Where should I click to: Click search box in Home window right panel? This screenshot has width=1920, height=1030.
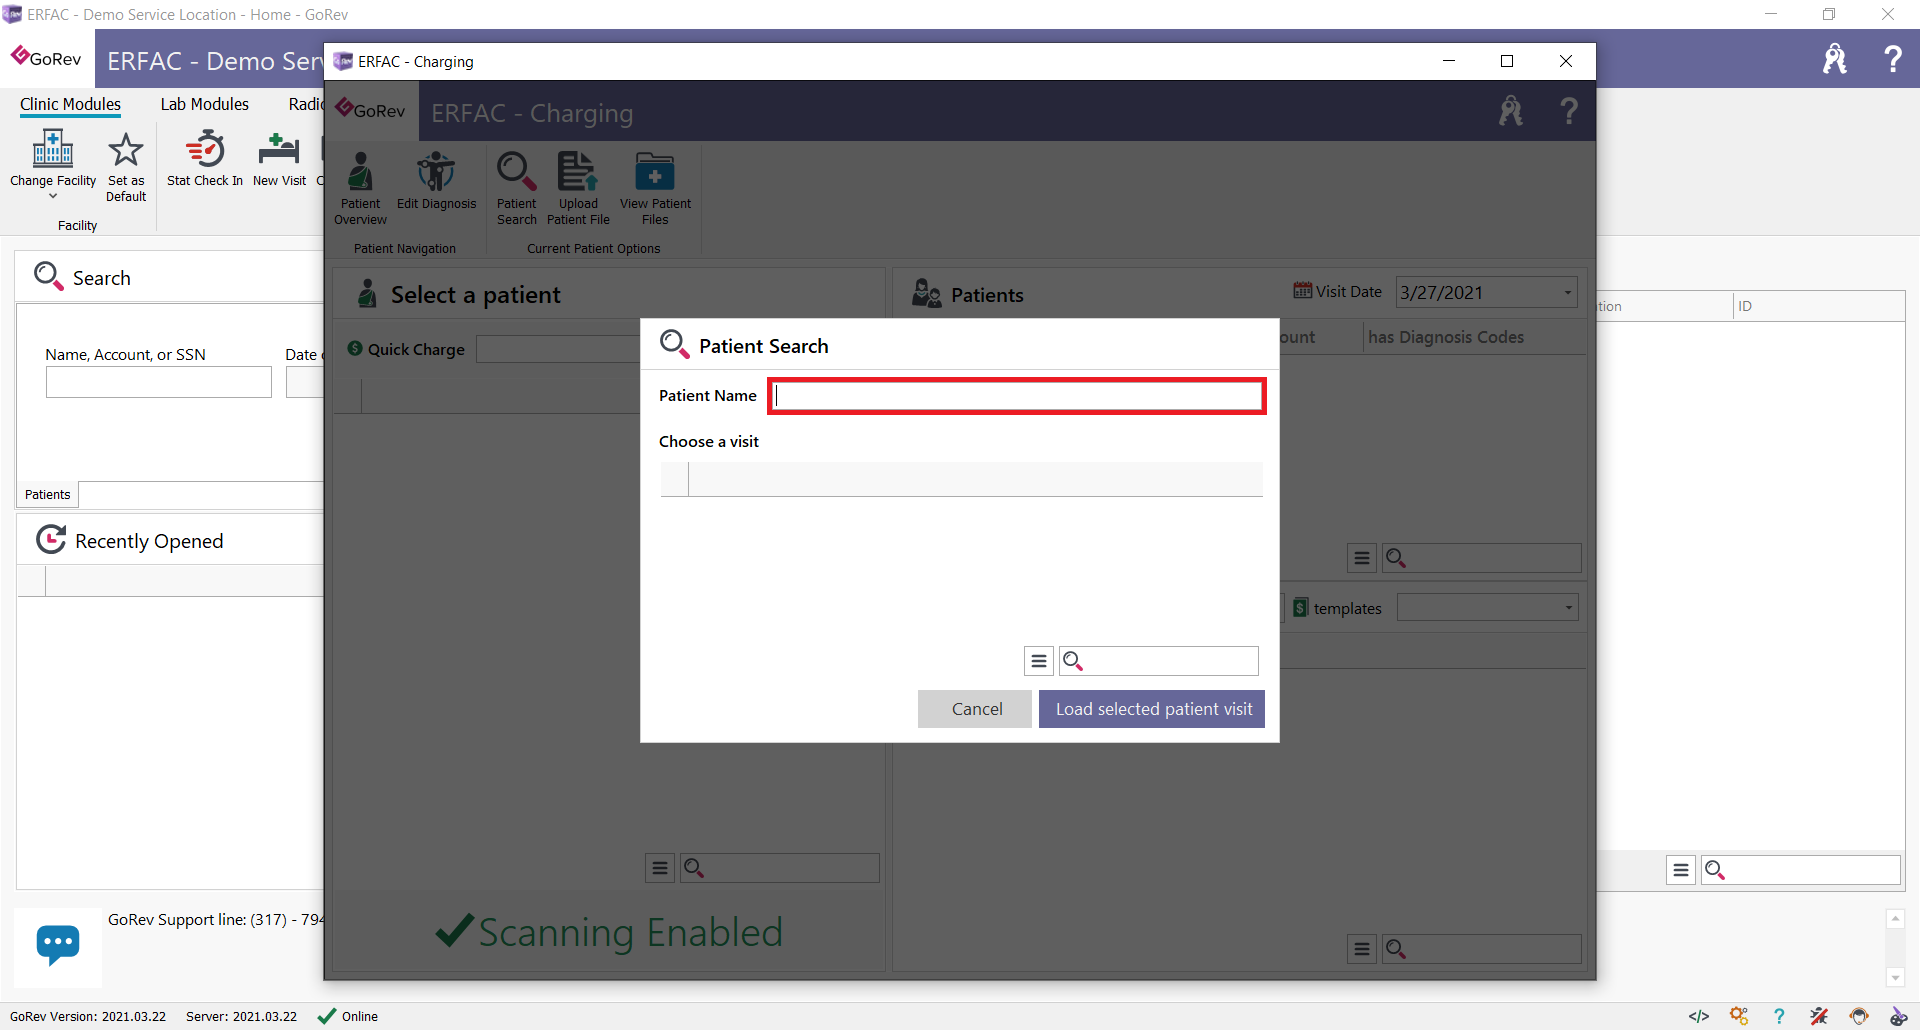(x=1800, y=870)
